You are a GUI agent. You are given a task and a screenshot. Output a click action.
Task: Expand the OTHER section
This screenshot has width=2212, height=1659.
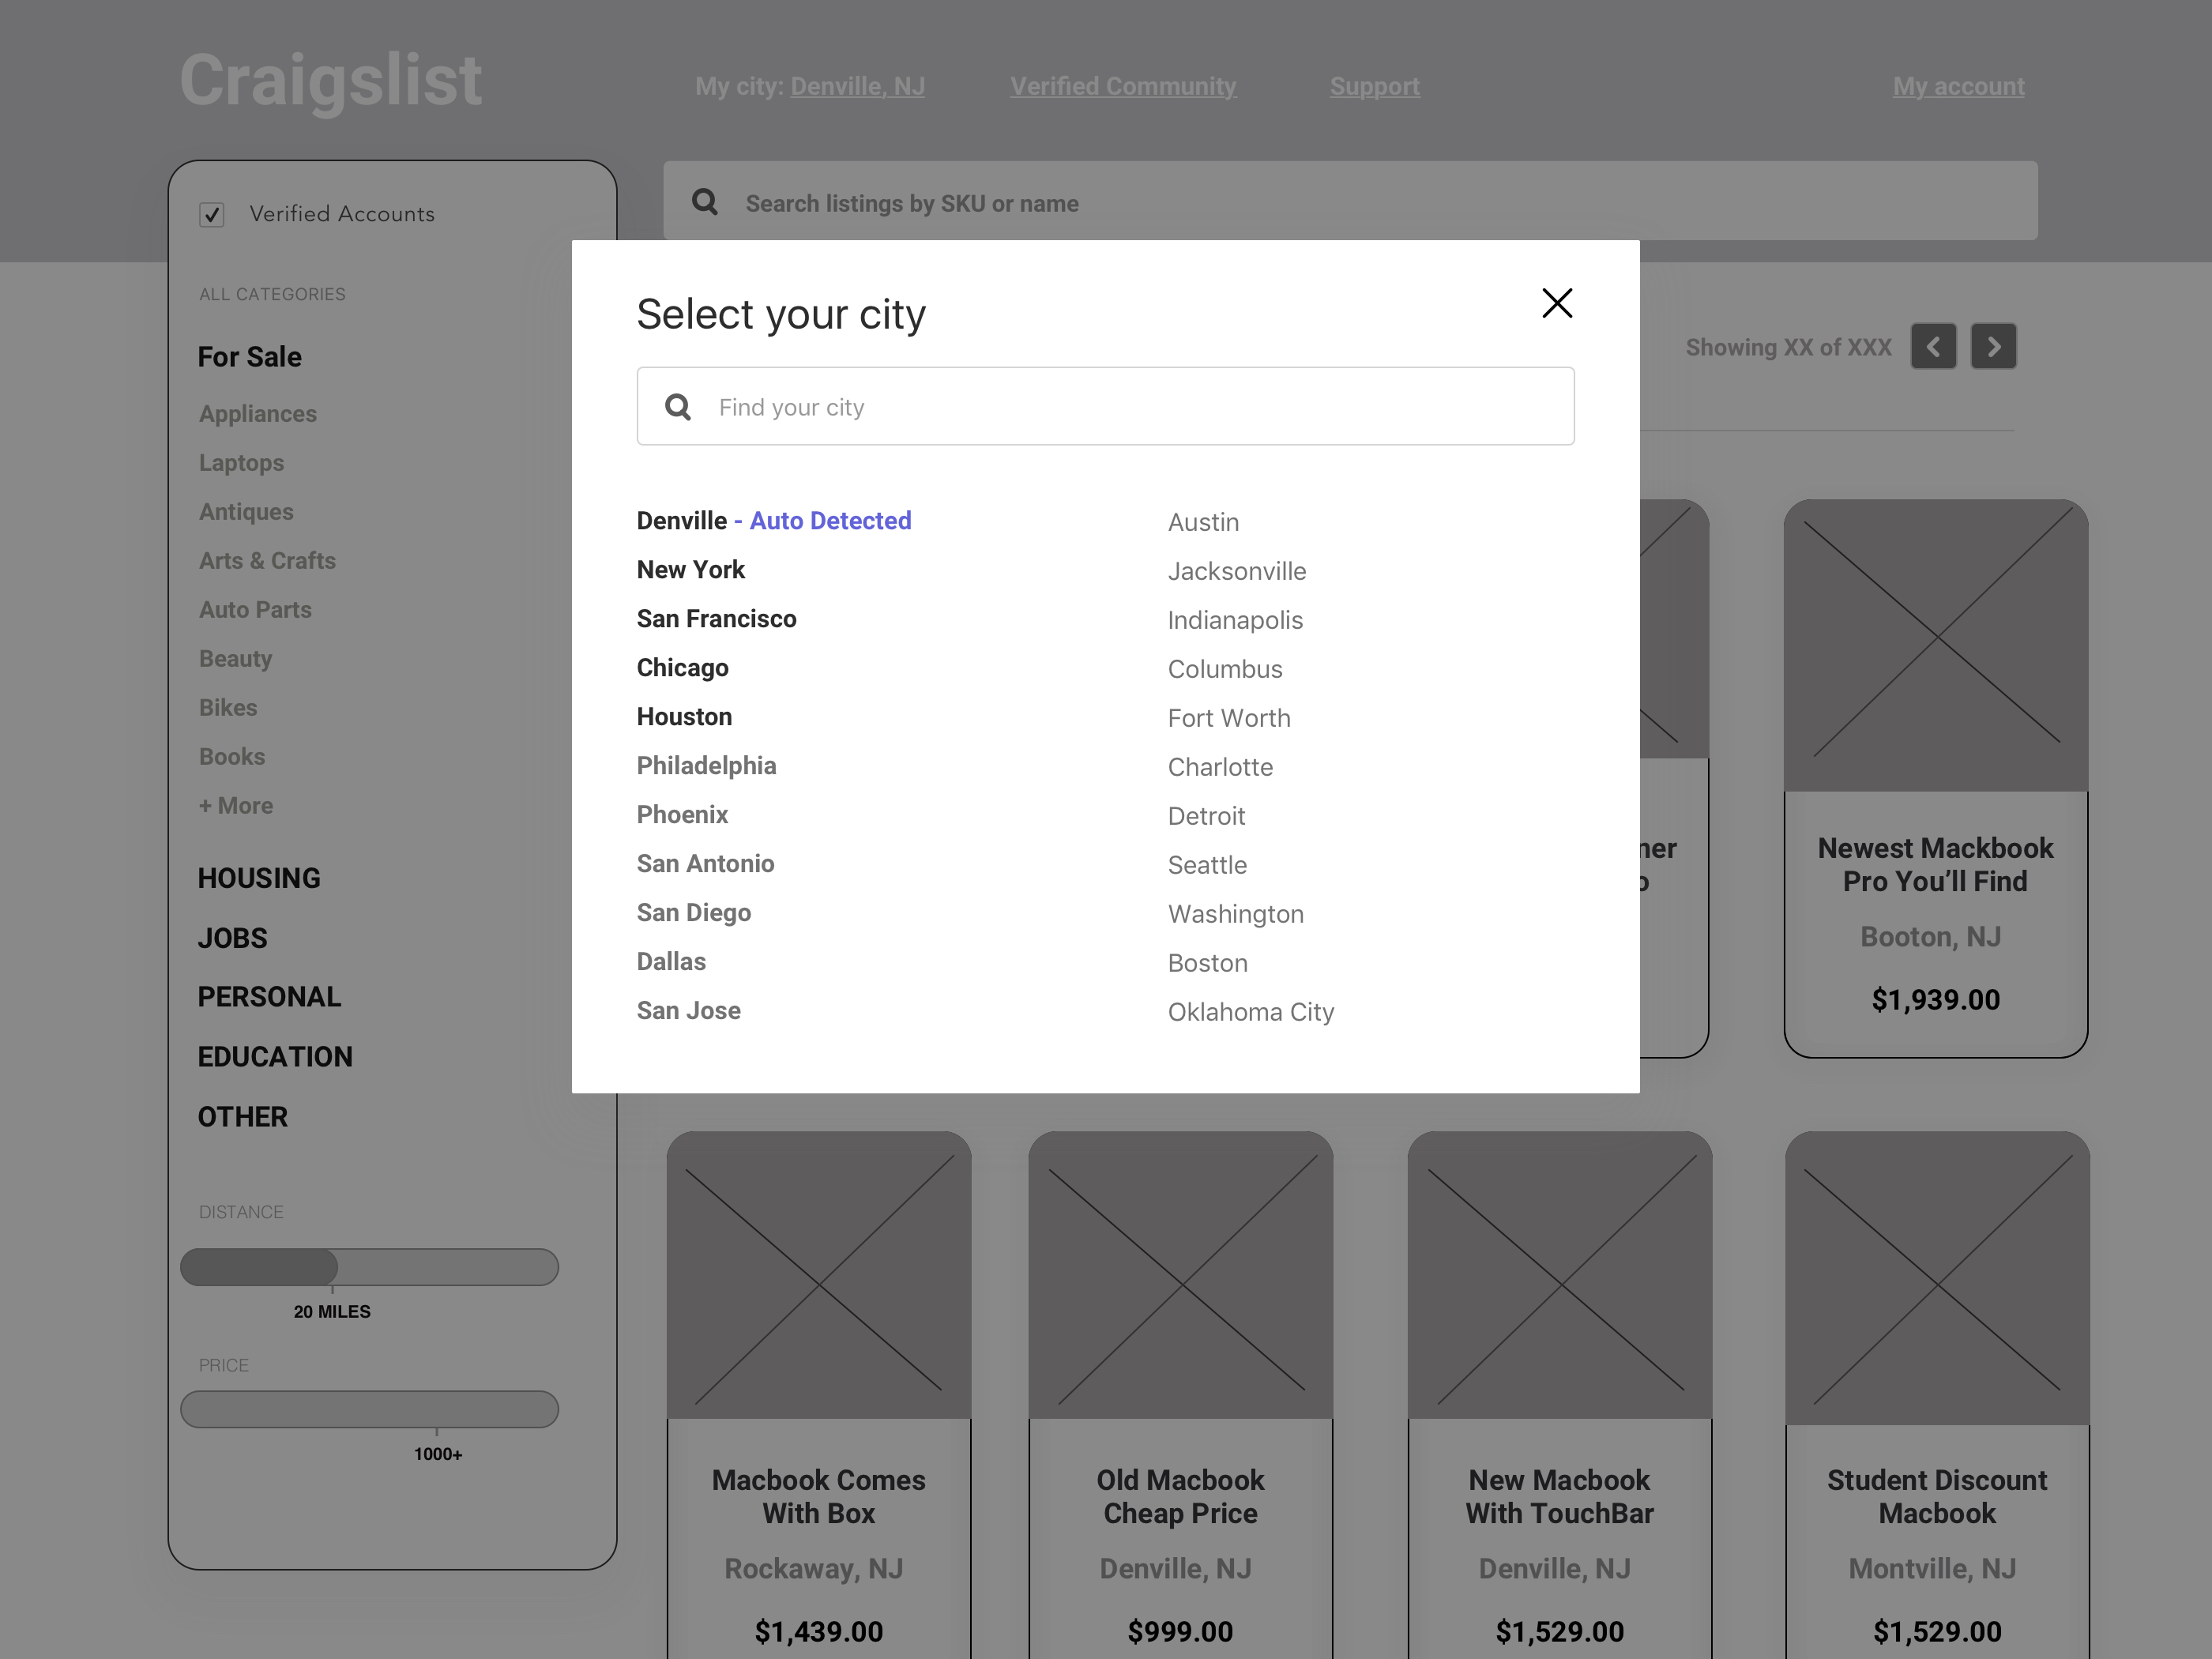coord(243,1117)
